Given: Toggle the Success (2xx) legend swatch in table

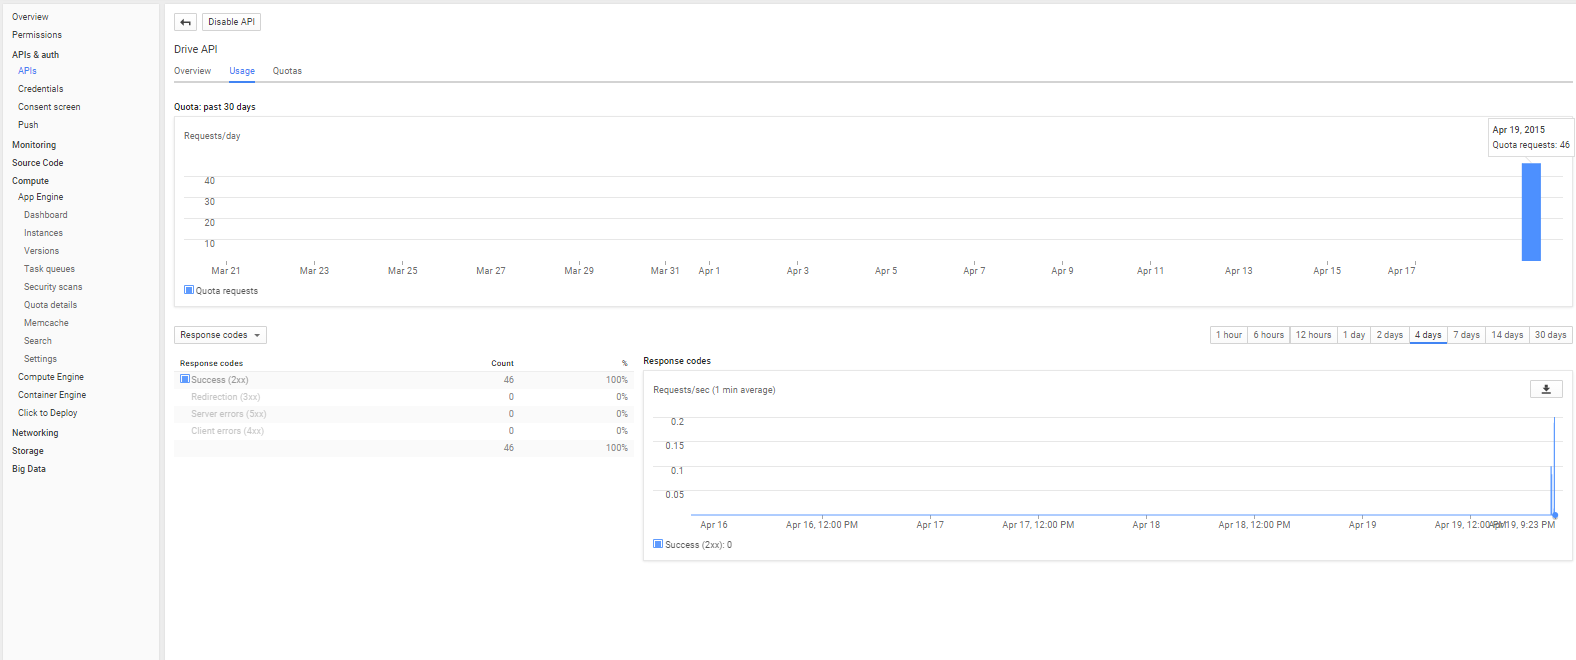Looking at the screenshot, I should [185, 379].
